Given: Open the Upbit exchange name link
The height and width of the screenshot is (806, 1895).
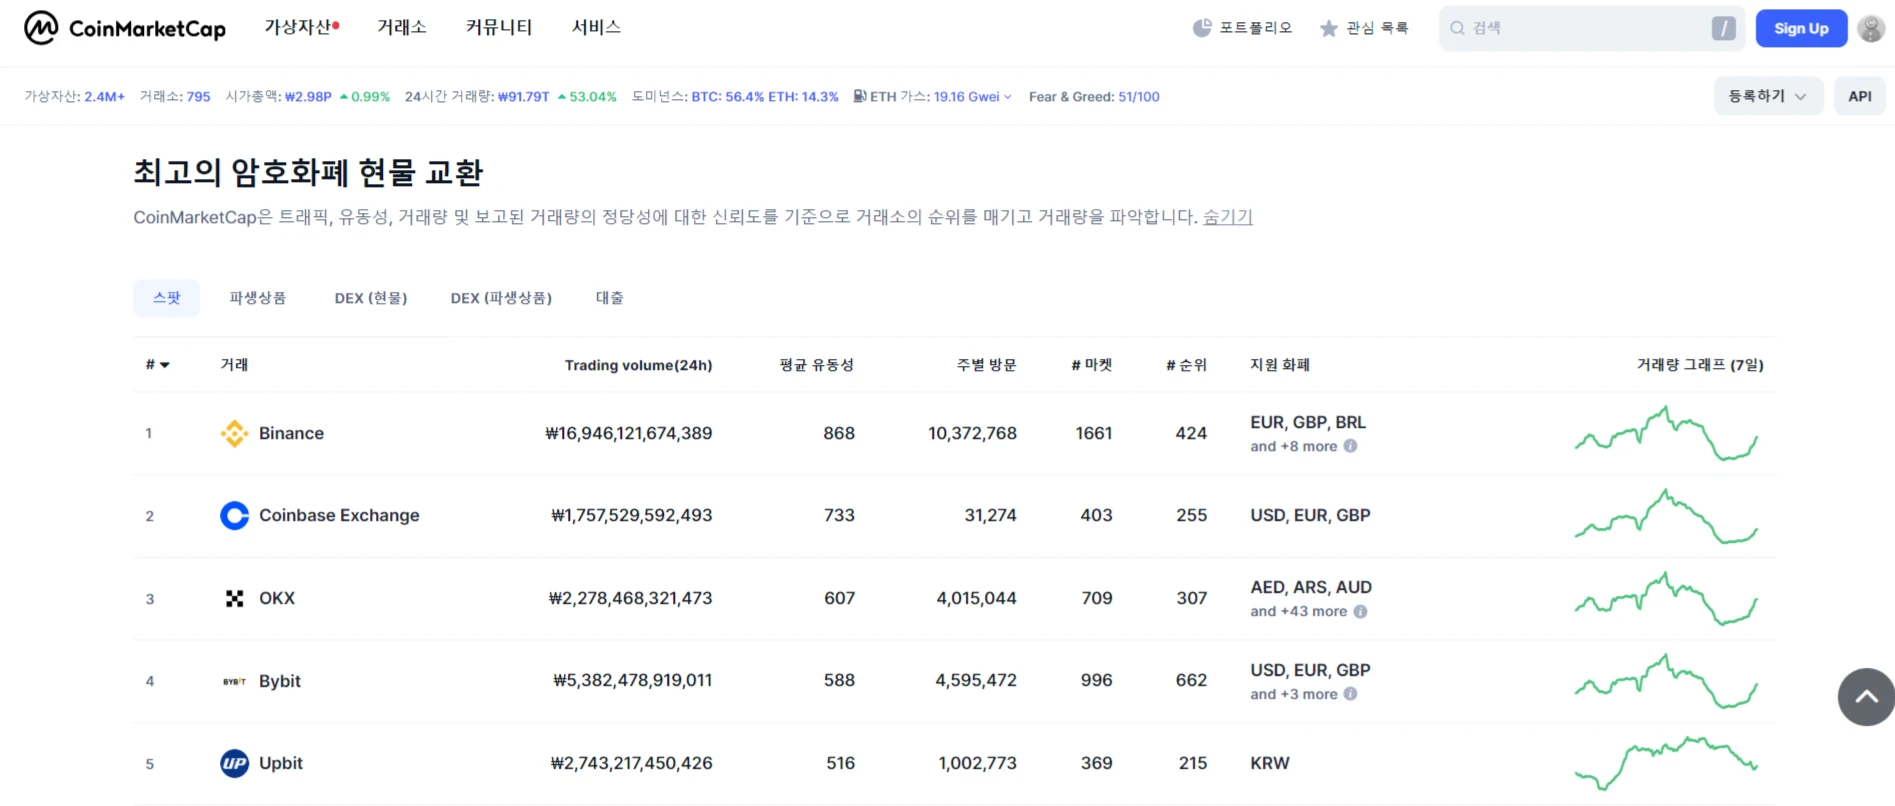Looking at the screenshot, I should pos(281,763).
